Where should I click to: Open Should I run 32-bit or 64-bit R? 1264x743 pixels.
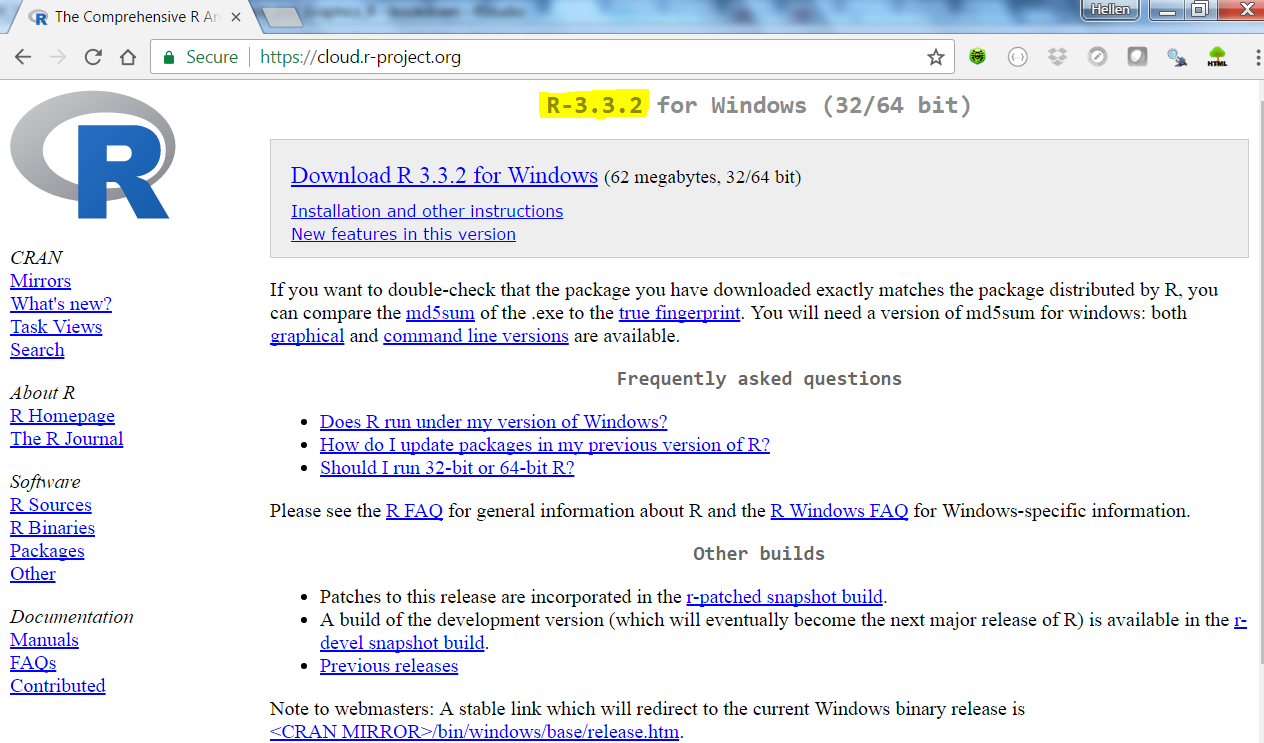[x=447, y=468]
